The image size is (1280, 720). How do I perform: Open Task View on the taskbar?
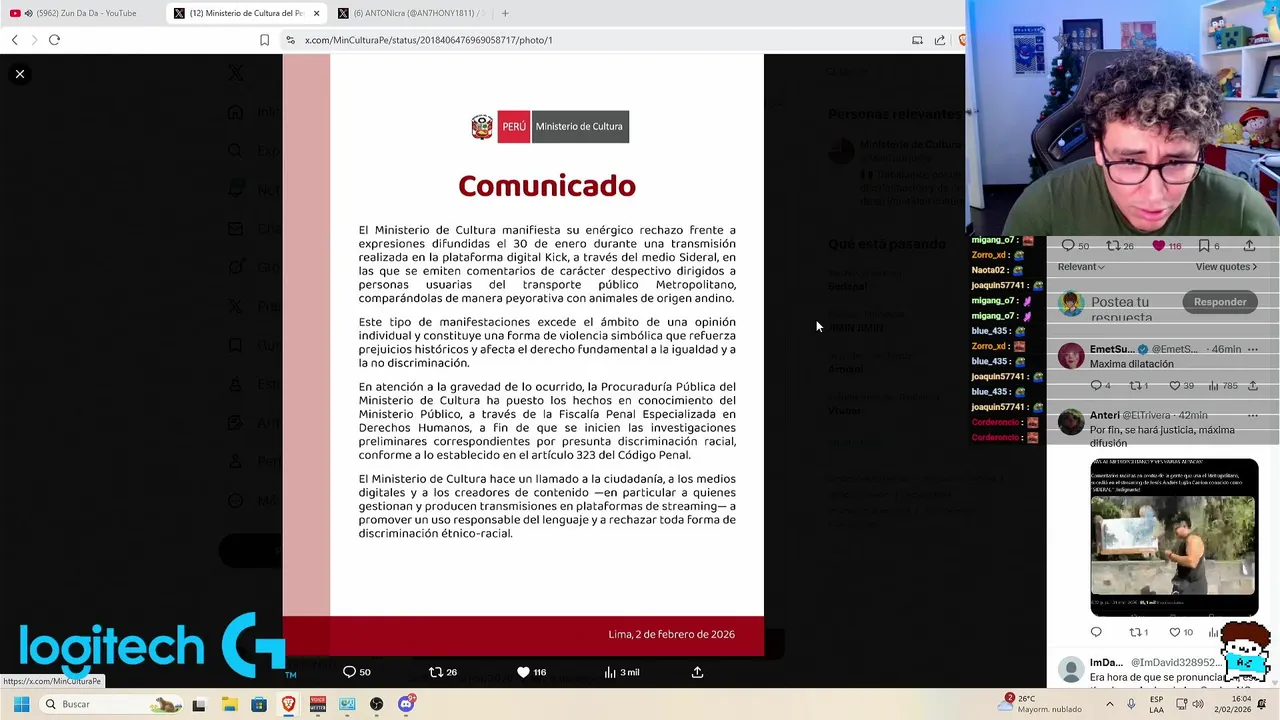click(x=199, y=704)
